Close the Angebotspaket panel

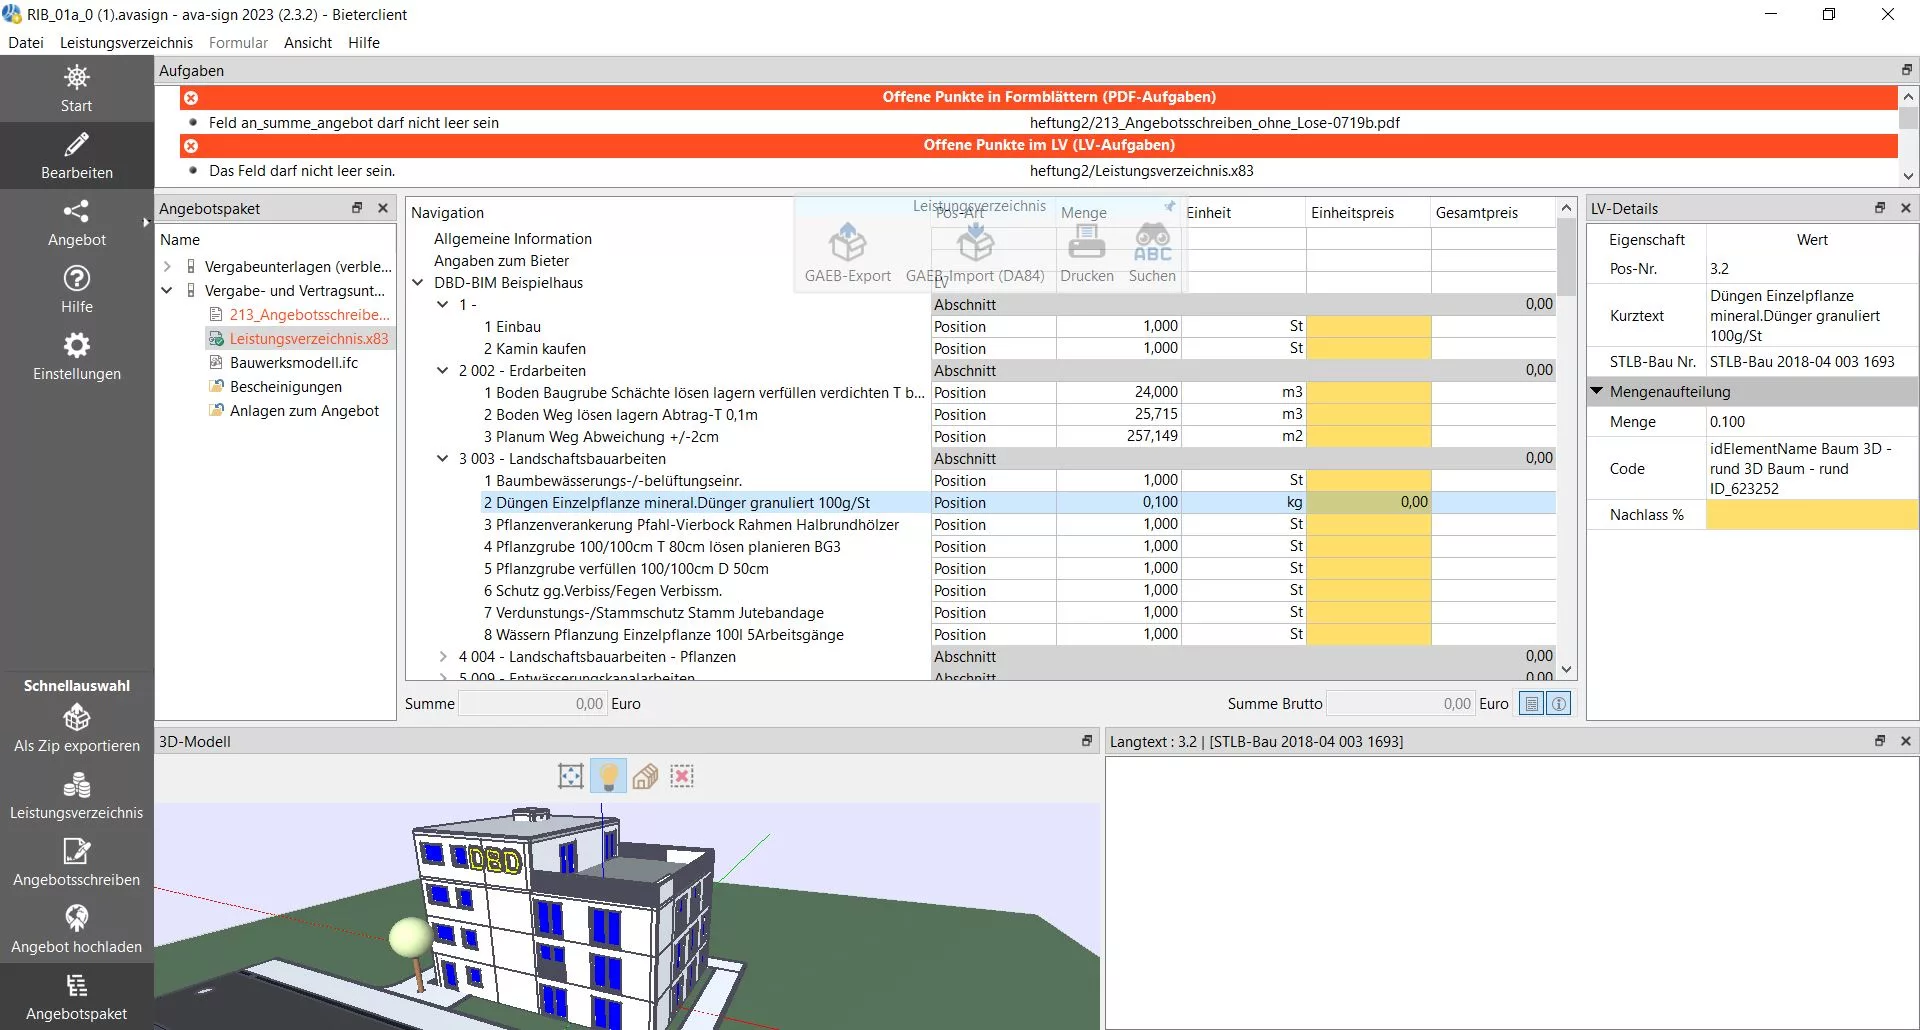(x=383, y=208)
